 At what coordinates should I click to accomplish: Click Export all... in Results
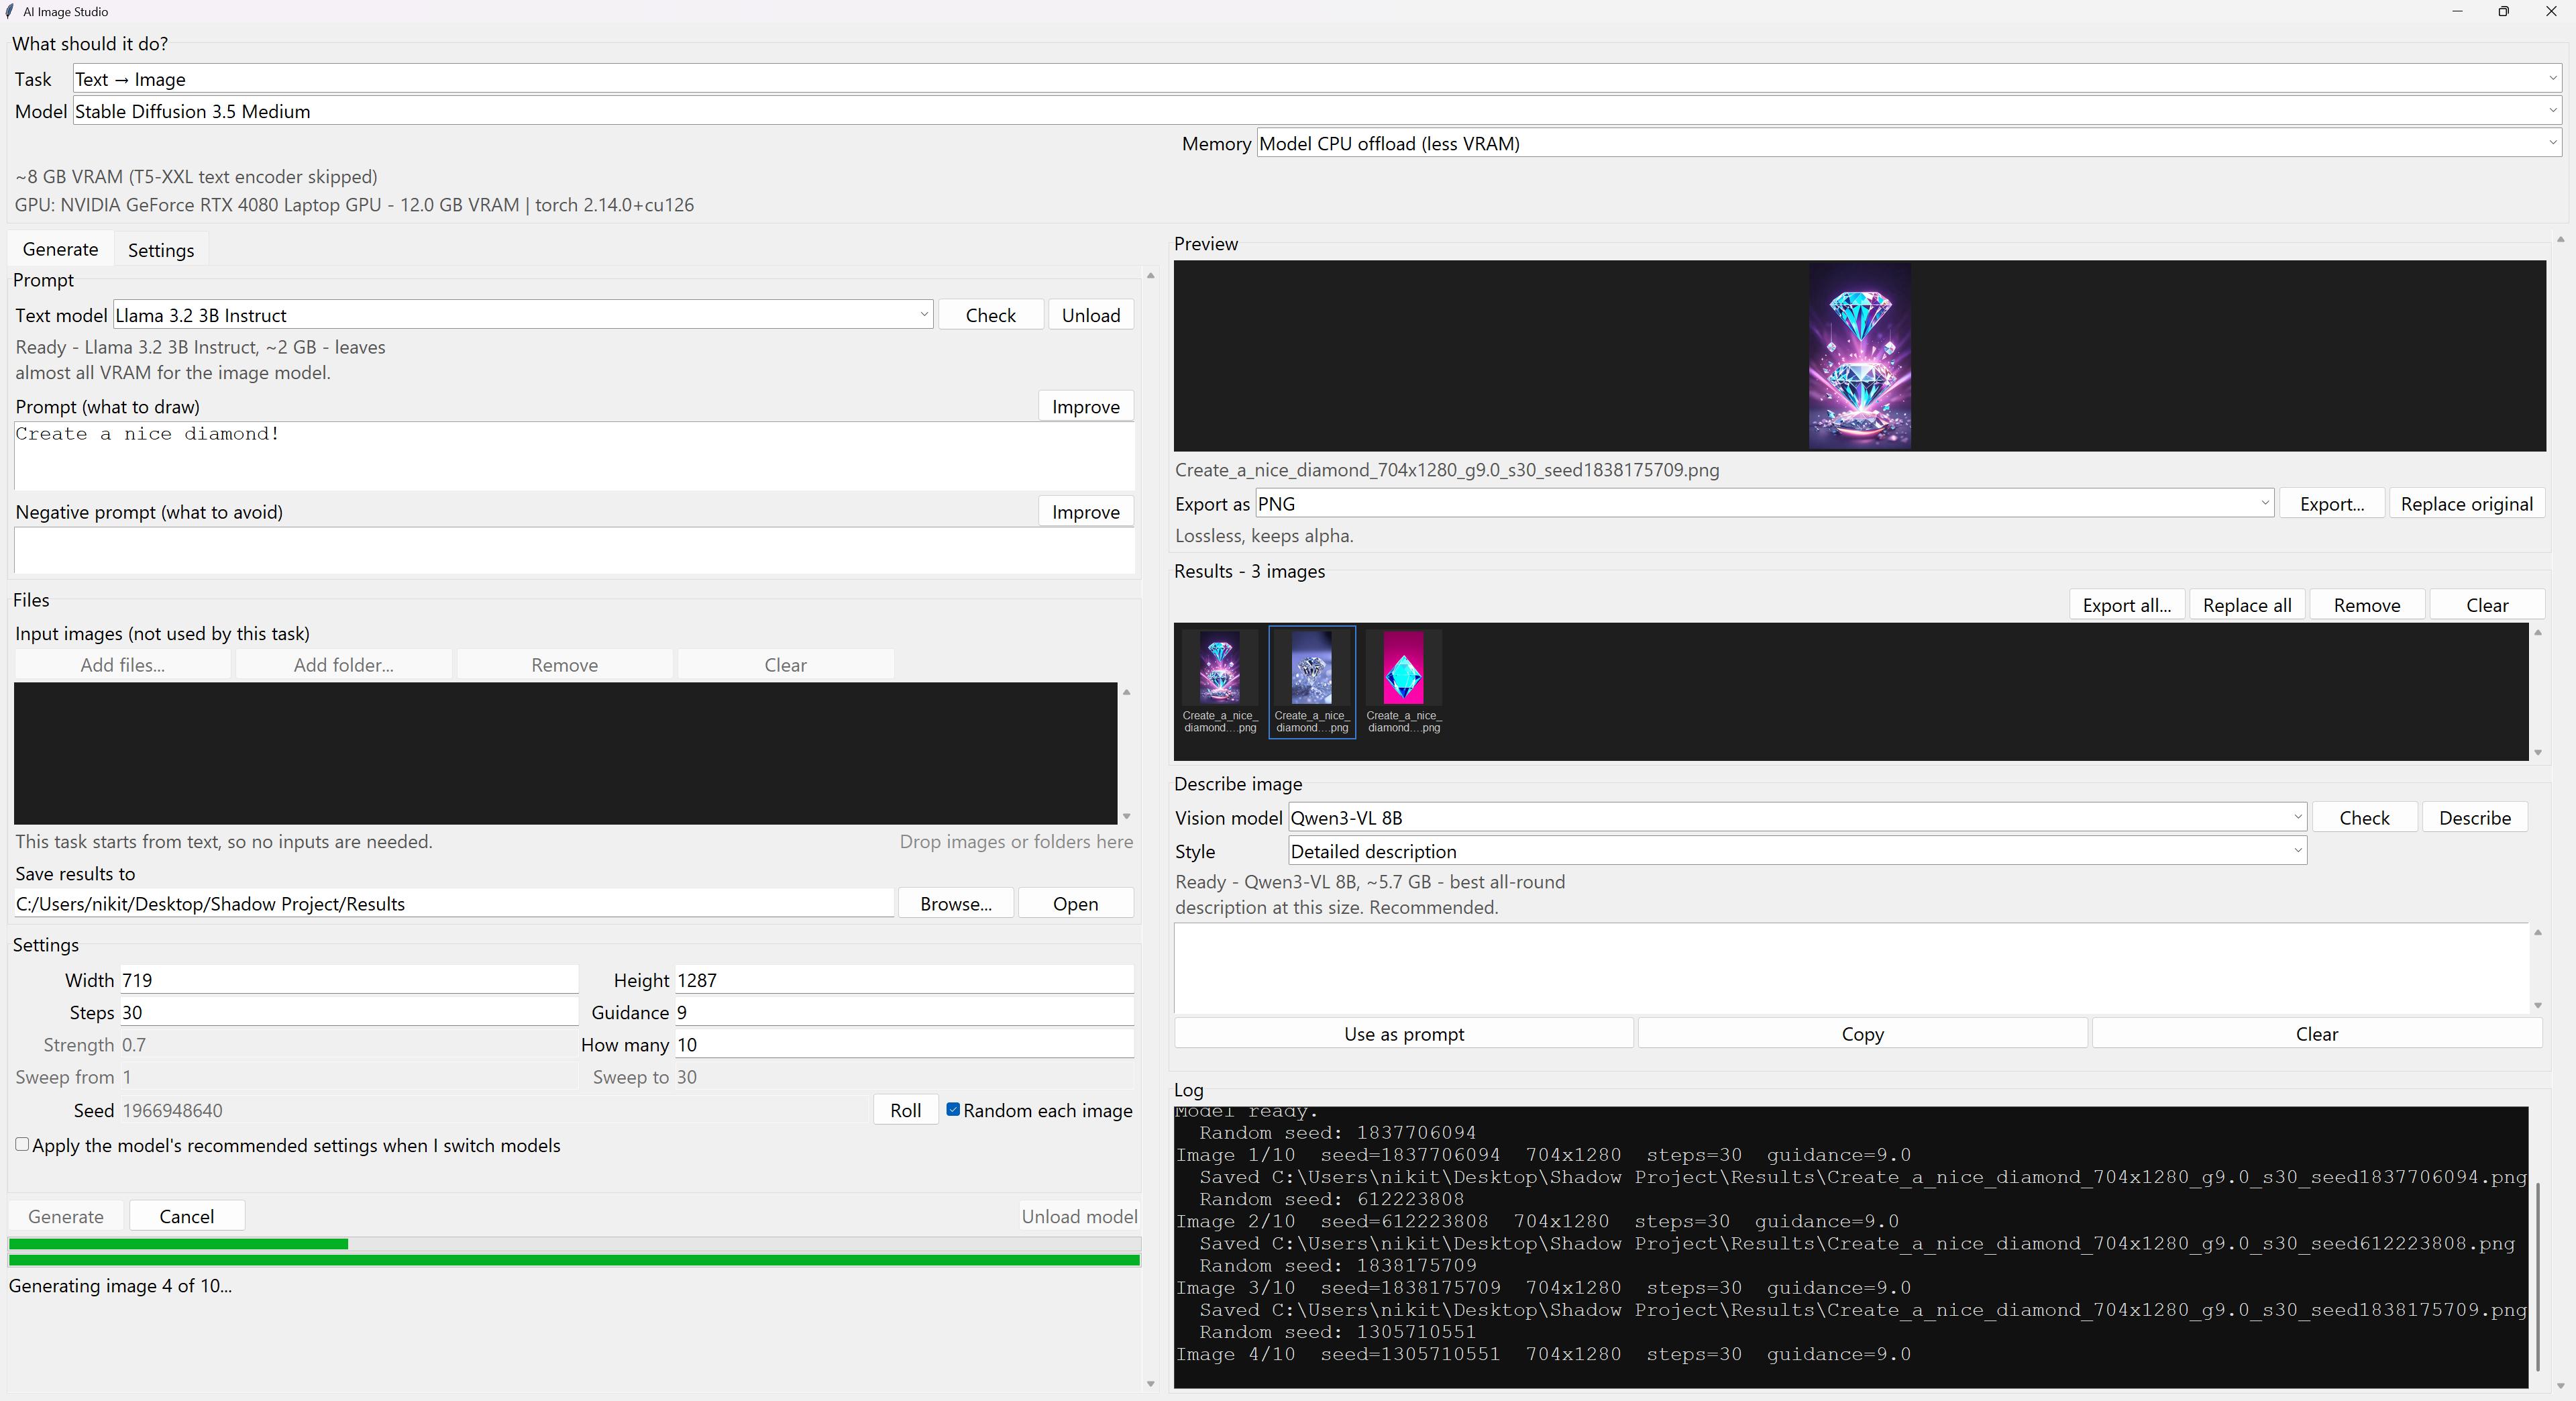tap(2126, 605)
